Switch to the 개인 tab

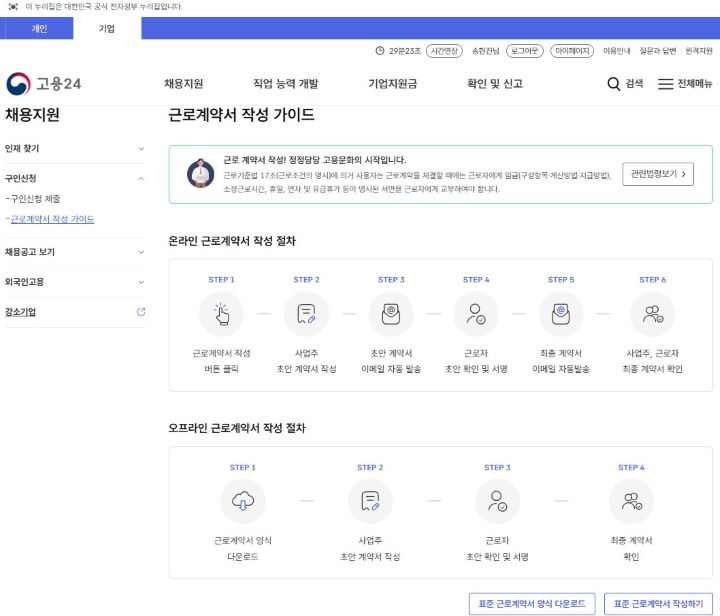point(37,28)
